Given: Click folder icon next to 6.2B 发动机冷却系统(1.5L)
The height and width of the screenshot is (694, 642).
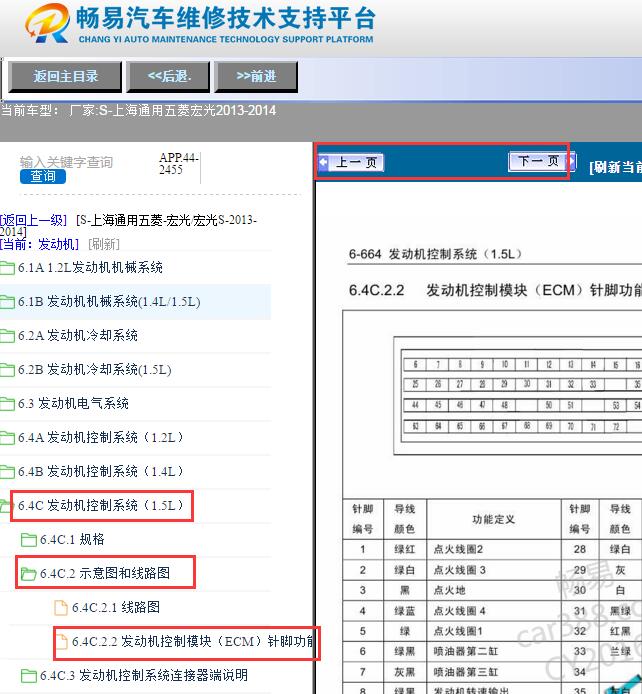Looking at the screenshot, I should pyautogui.click(x=8, y=370).
